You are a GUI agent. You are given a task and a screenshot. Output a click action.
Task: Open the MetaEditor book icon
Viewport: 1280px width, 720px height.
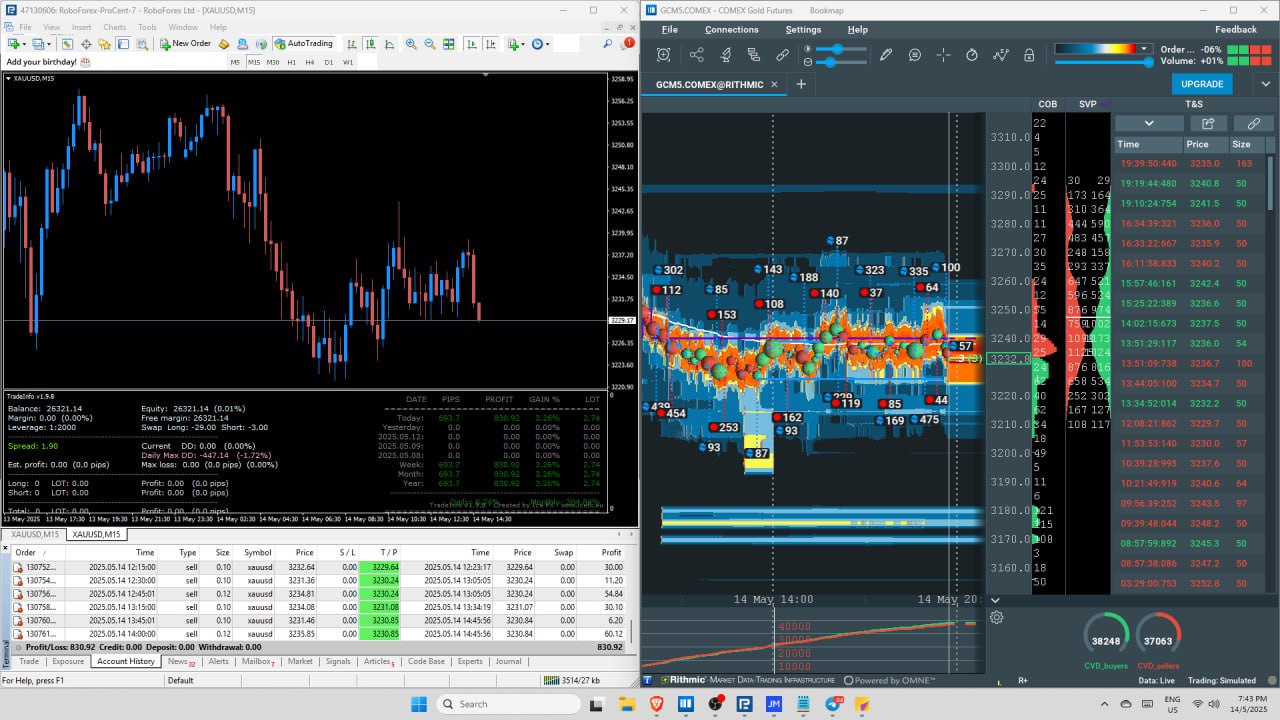[x=224, y=44]
